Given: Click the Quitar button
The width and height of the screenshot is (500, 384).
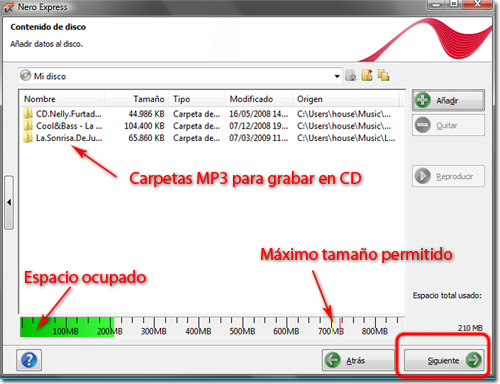Looking at the screenshot, I should pyautogui.click(x=448, y=125).
